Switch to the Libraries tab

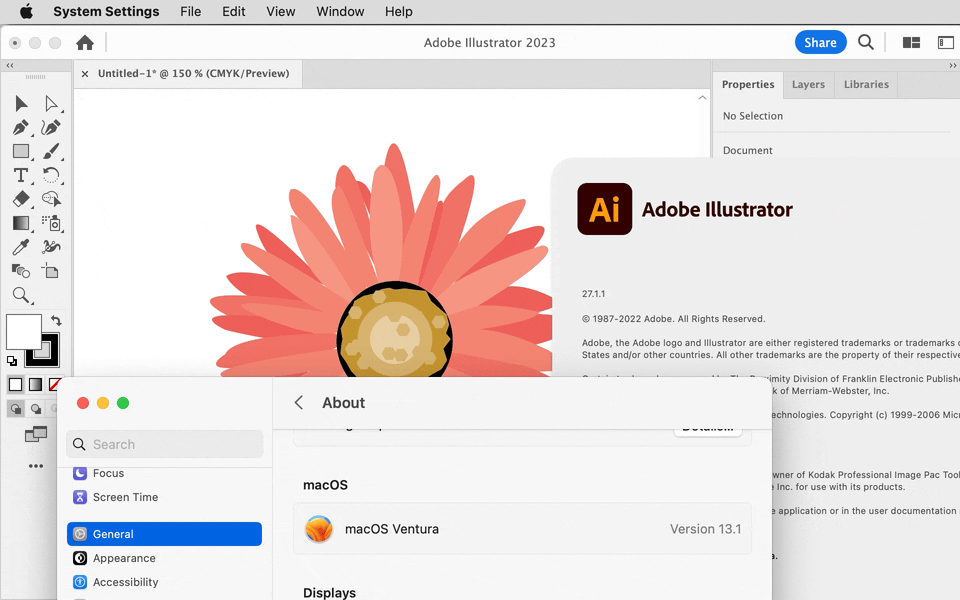866,84
